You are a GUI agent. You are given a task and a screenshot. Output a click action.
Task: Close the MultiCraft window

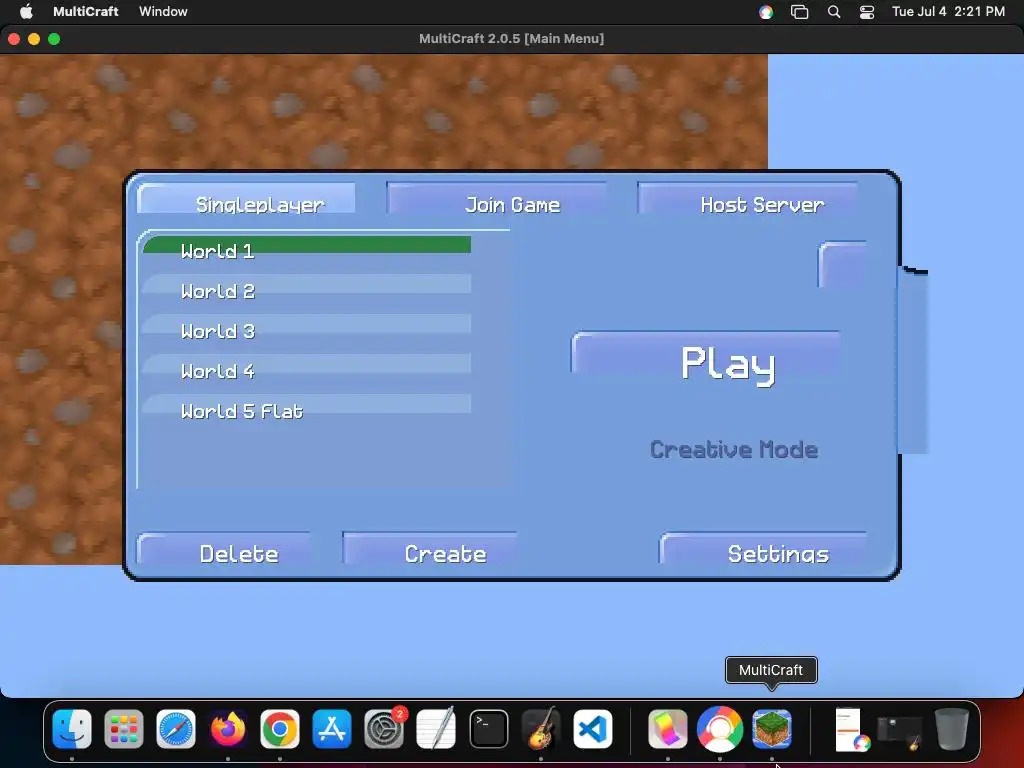tap(14, 39)
